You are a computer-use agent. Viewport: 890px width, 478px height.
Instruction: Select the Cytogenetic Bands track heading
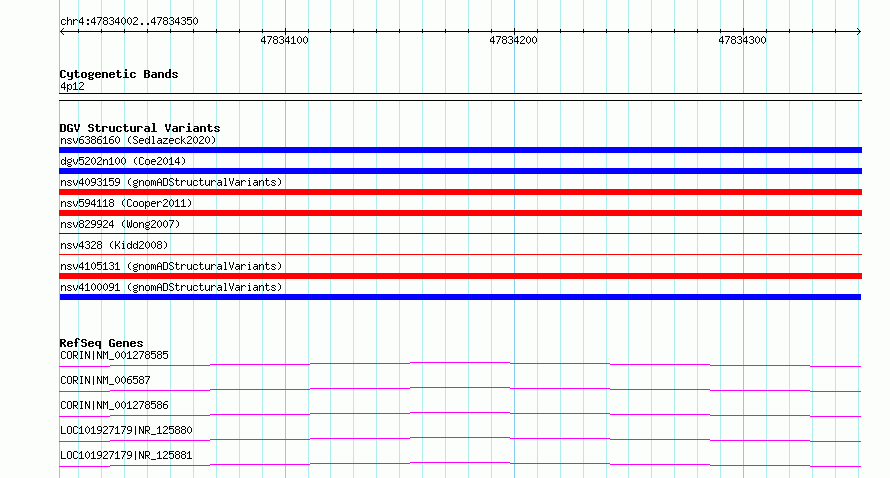119,74
